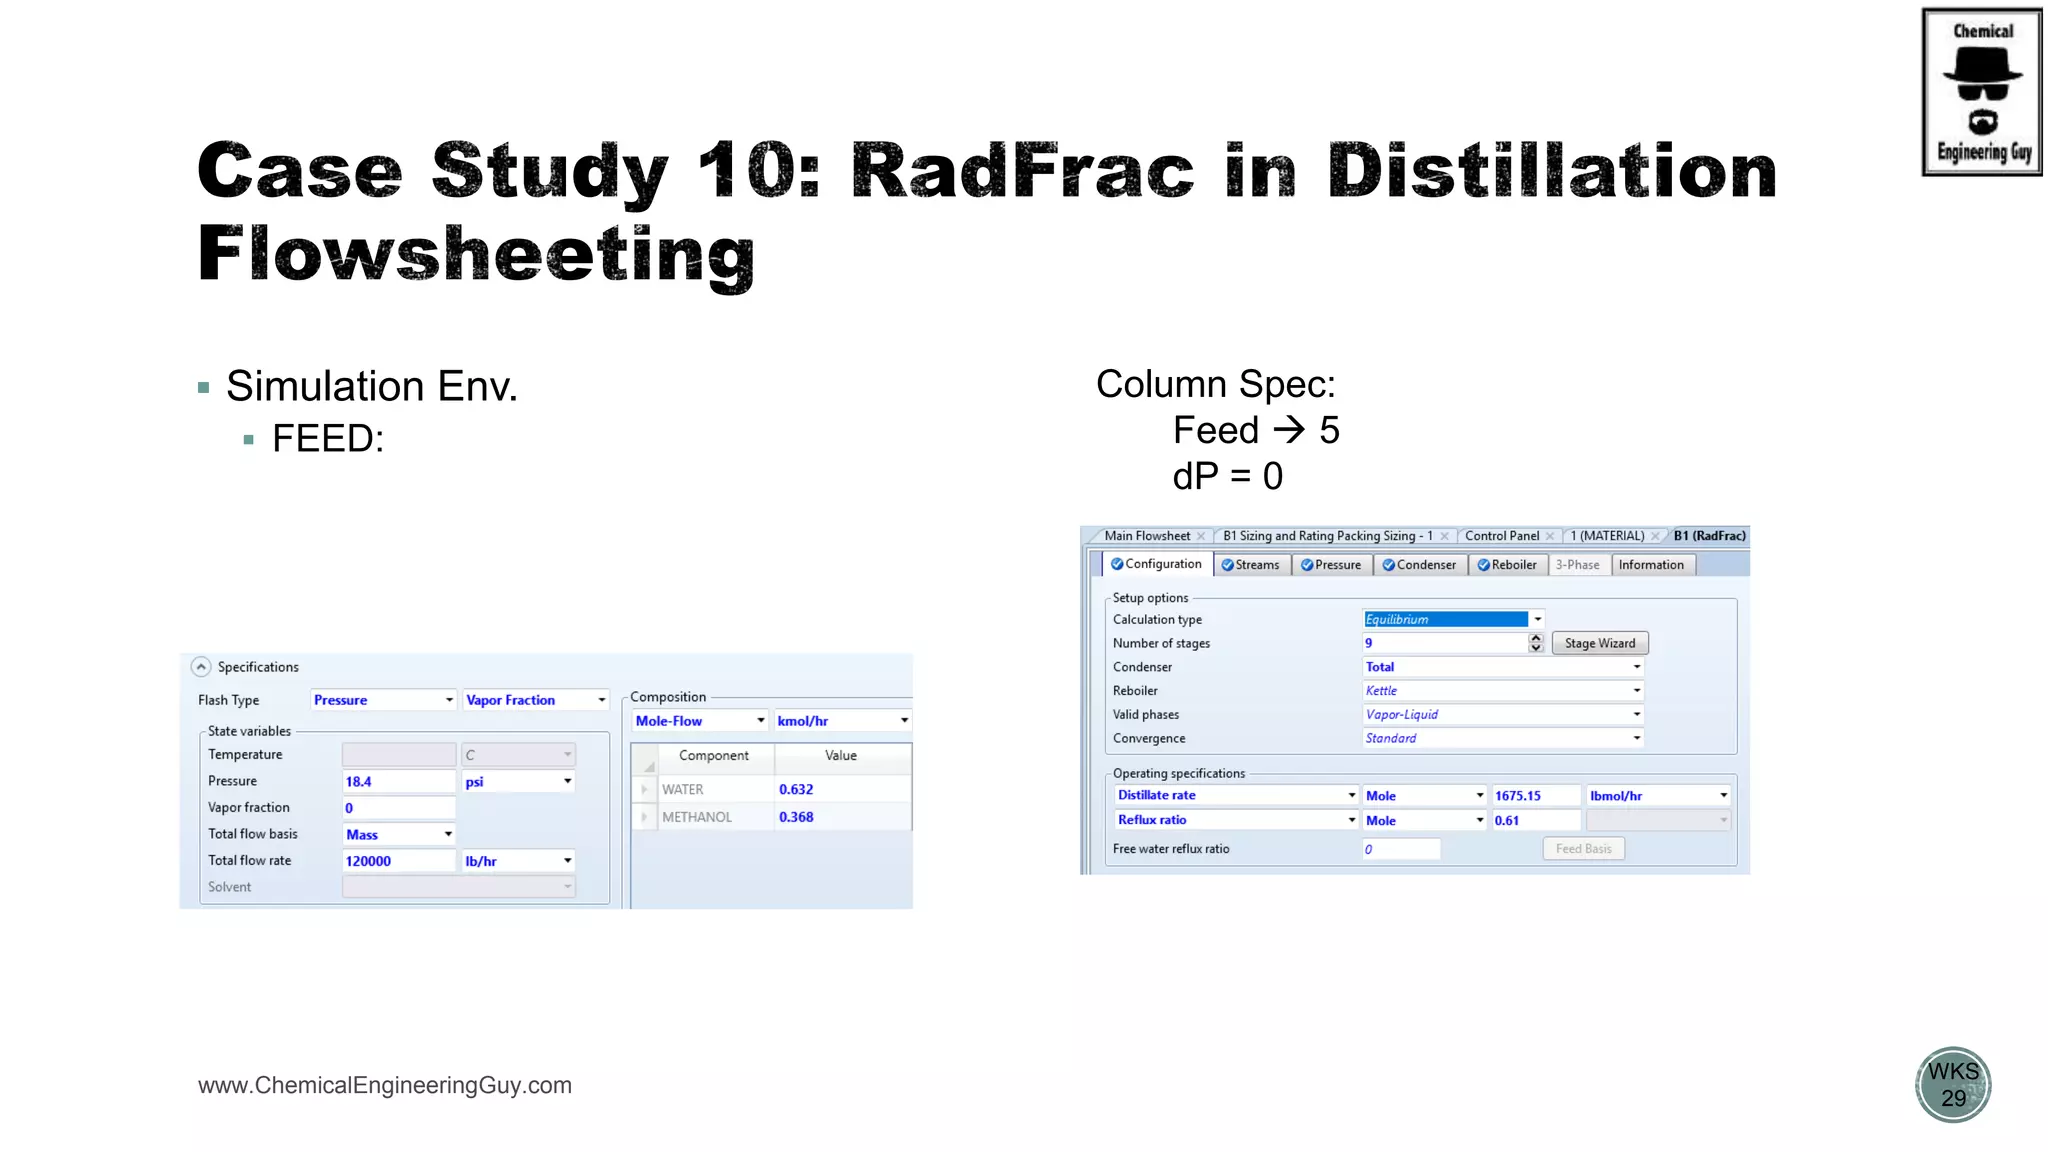Close the Packing Sizing - 1 tab

(x=1444, y=537)
